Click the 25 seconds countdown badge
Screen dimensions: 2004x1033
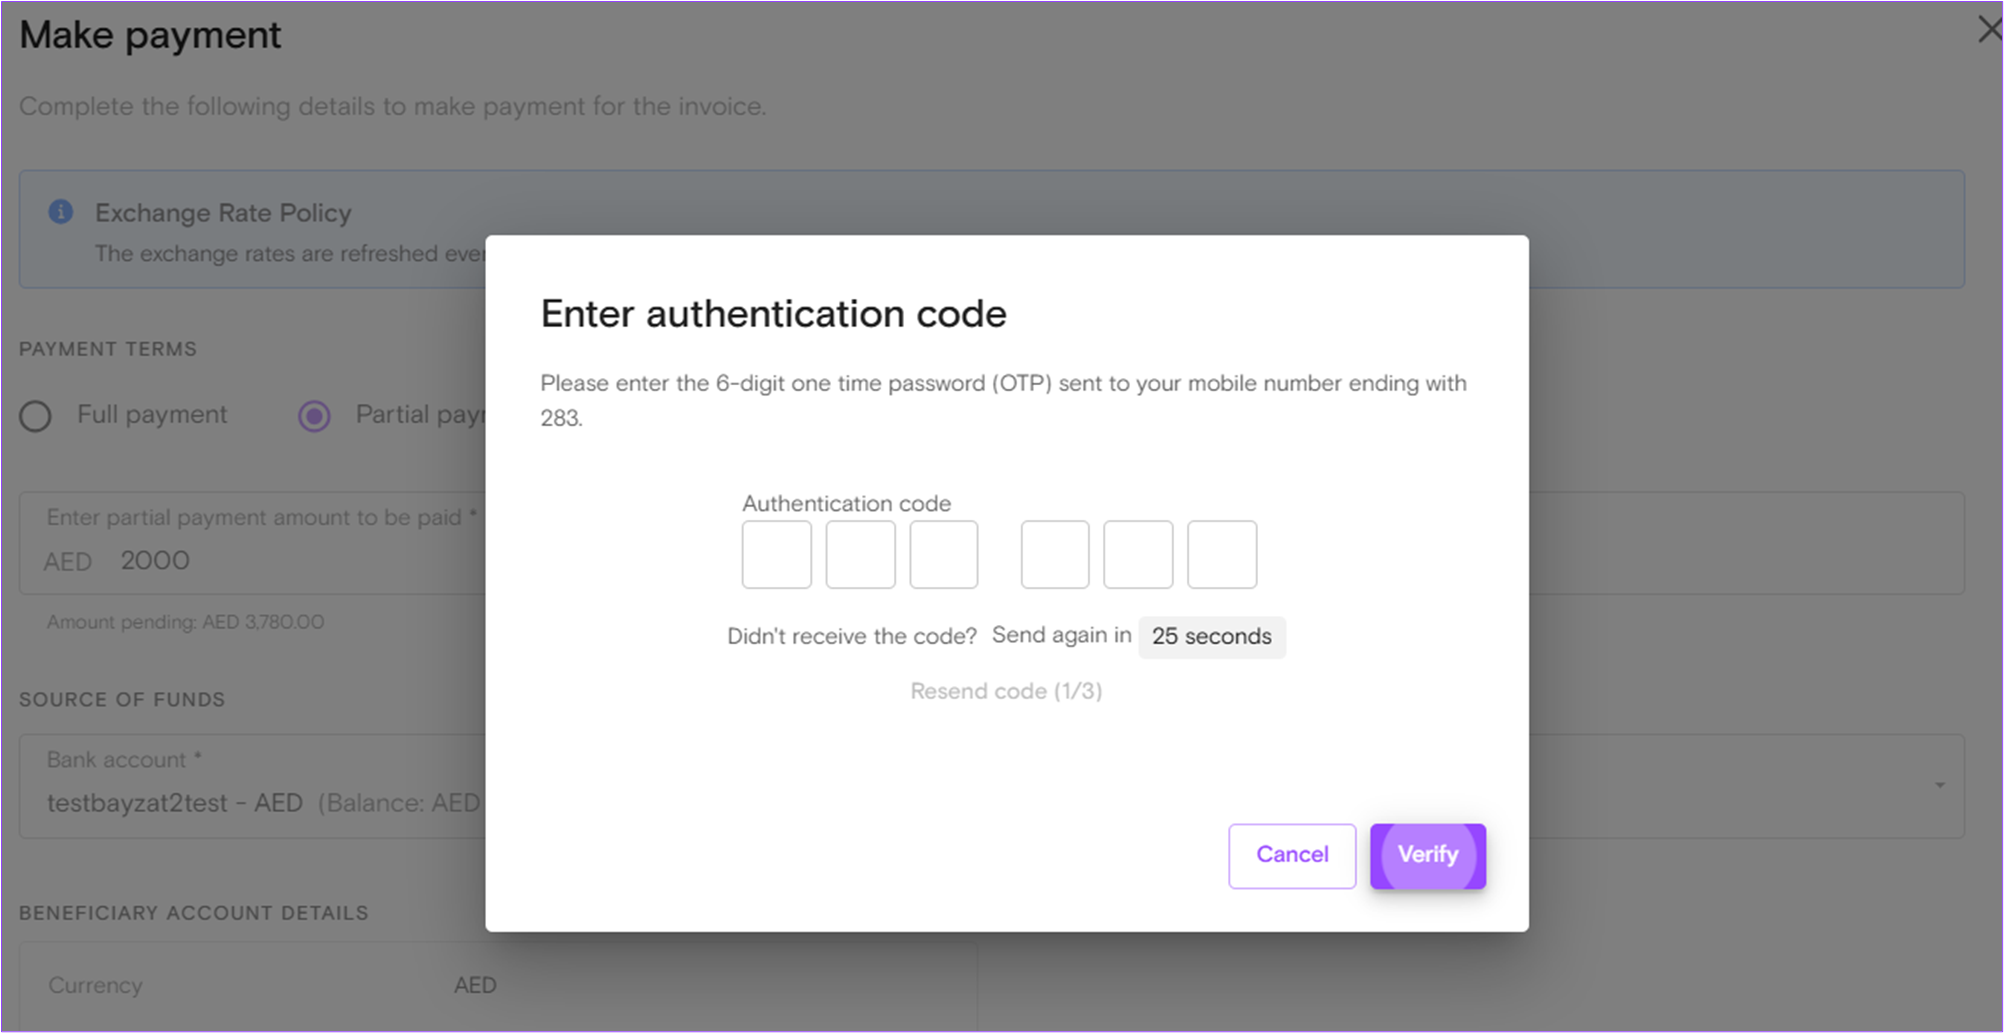click(1212, 637)
